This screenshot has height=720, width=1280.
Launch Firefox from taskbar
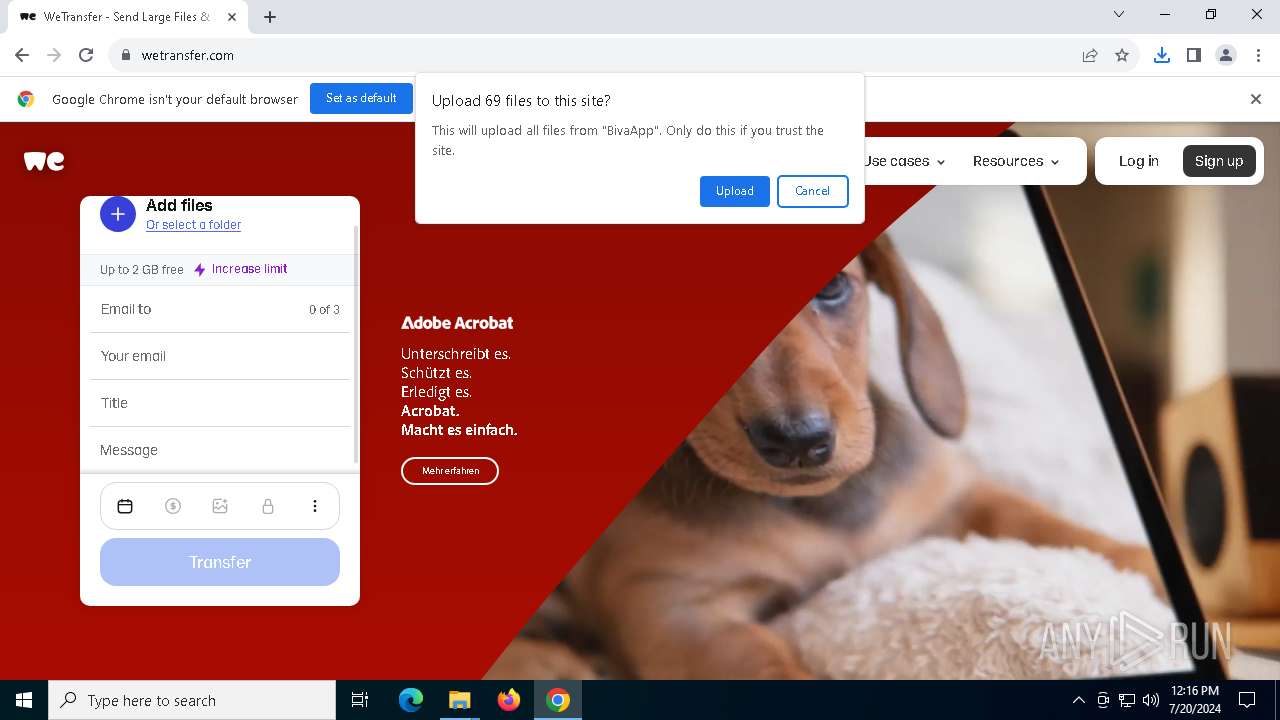coord(509,700)
